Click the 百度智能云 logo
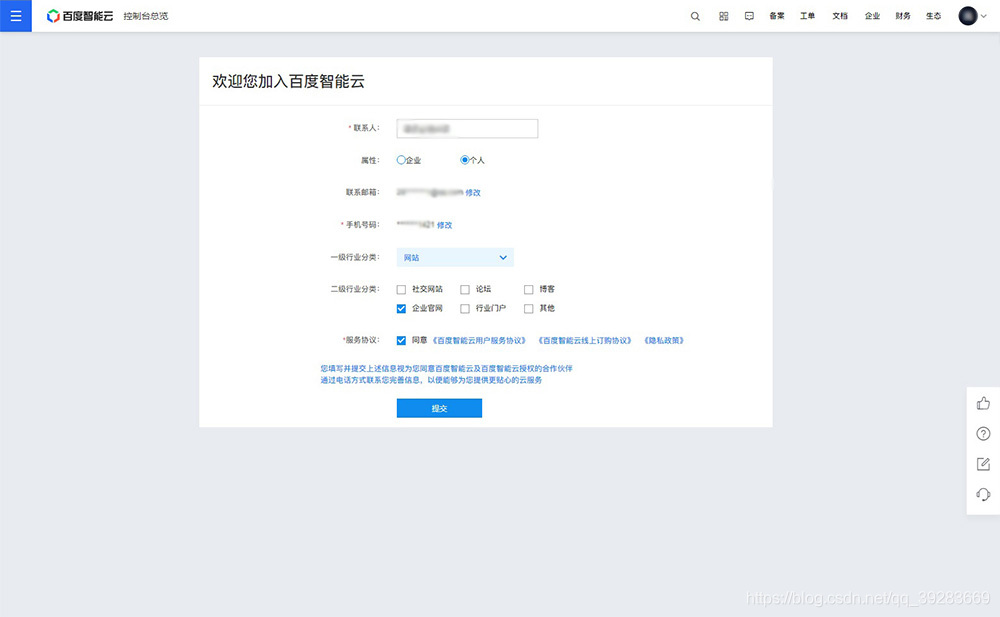This screenshot has width=1000, height=617. 80,16
